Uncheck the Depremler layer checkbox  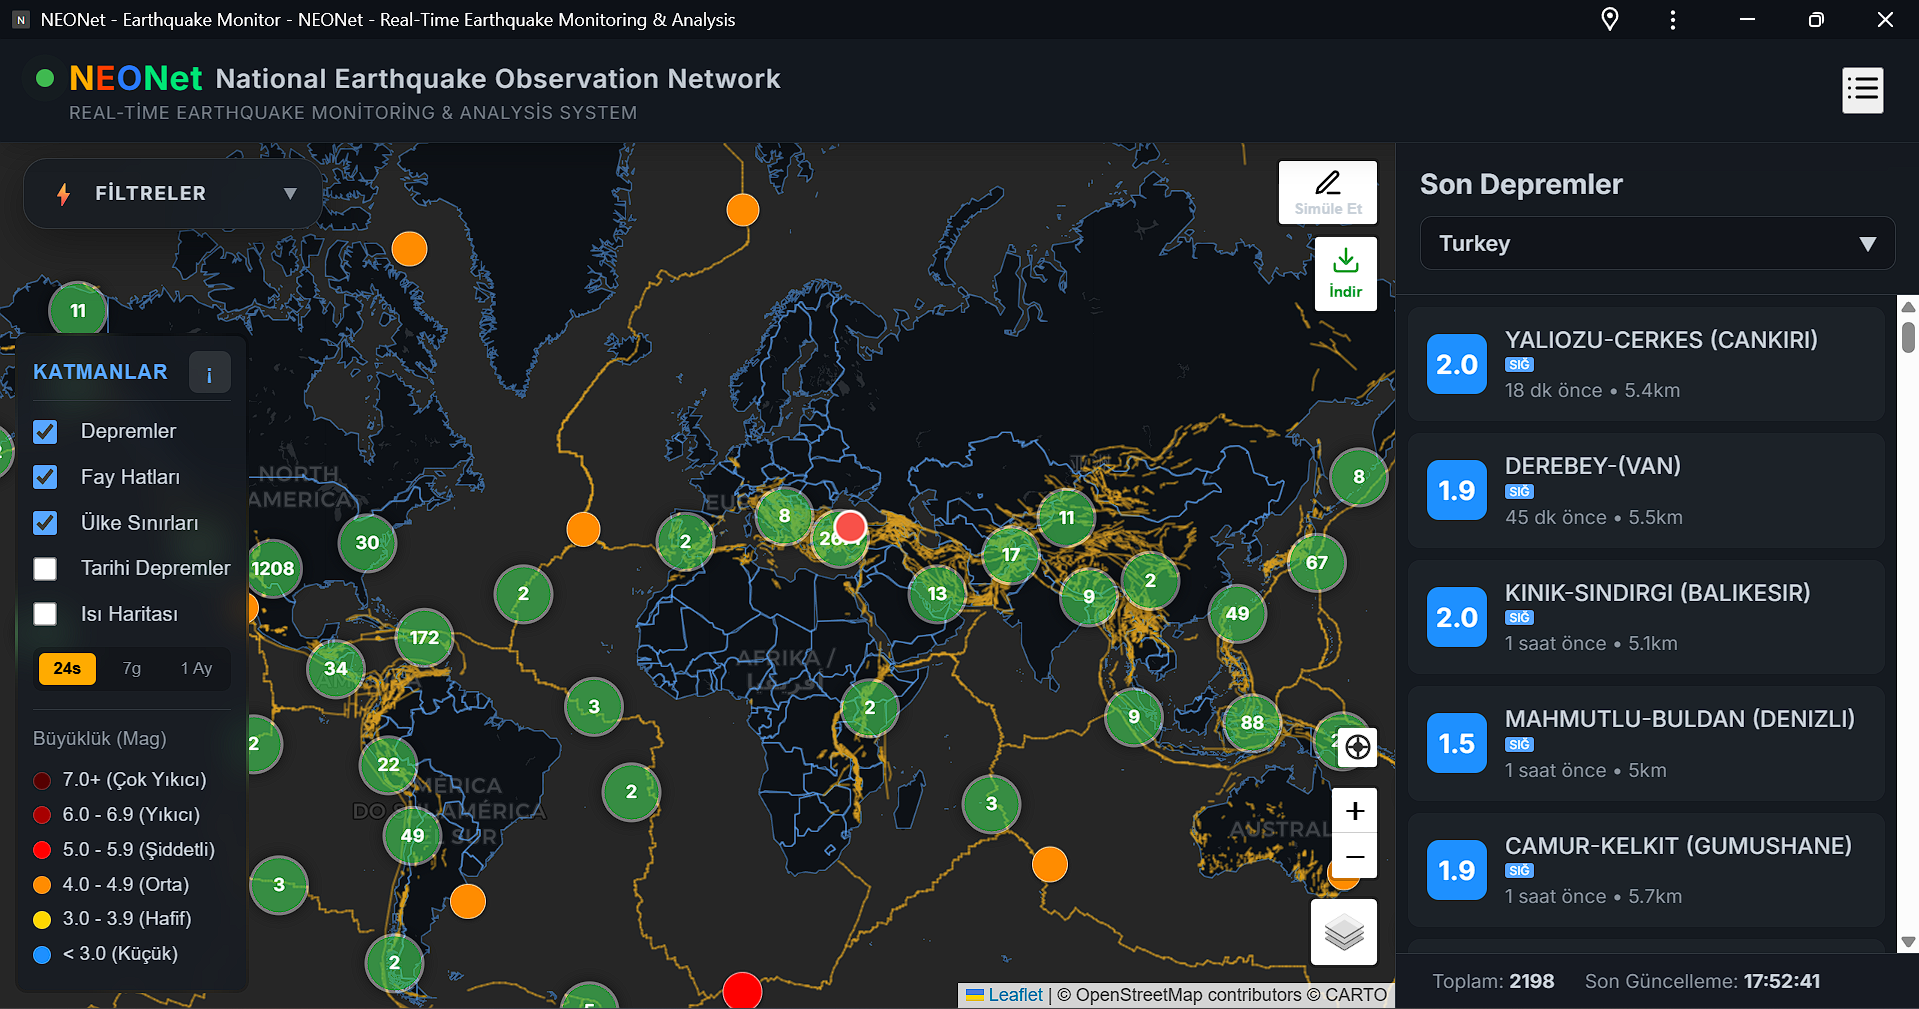(x=45, y=431)
